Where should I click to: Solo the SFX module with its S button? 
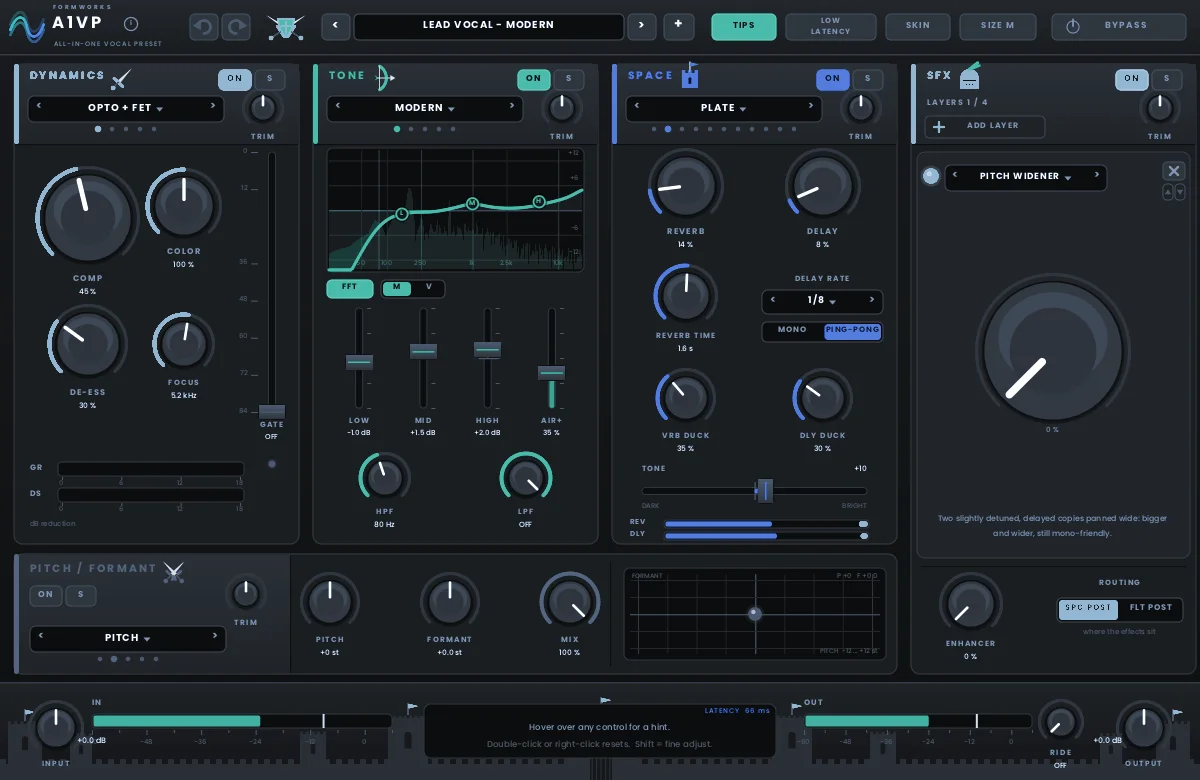tap(1166, 79)
